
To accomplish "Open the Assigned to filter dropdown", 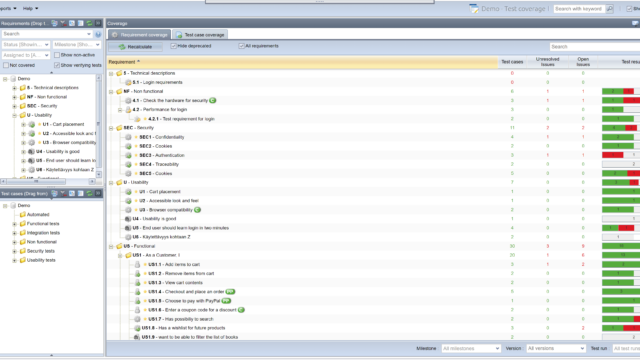I will pos(26,55).
